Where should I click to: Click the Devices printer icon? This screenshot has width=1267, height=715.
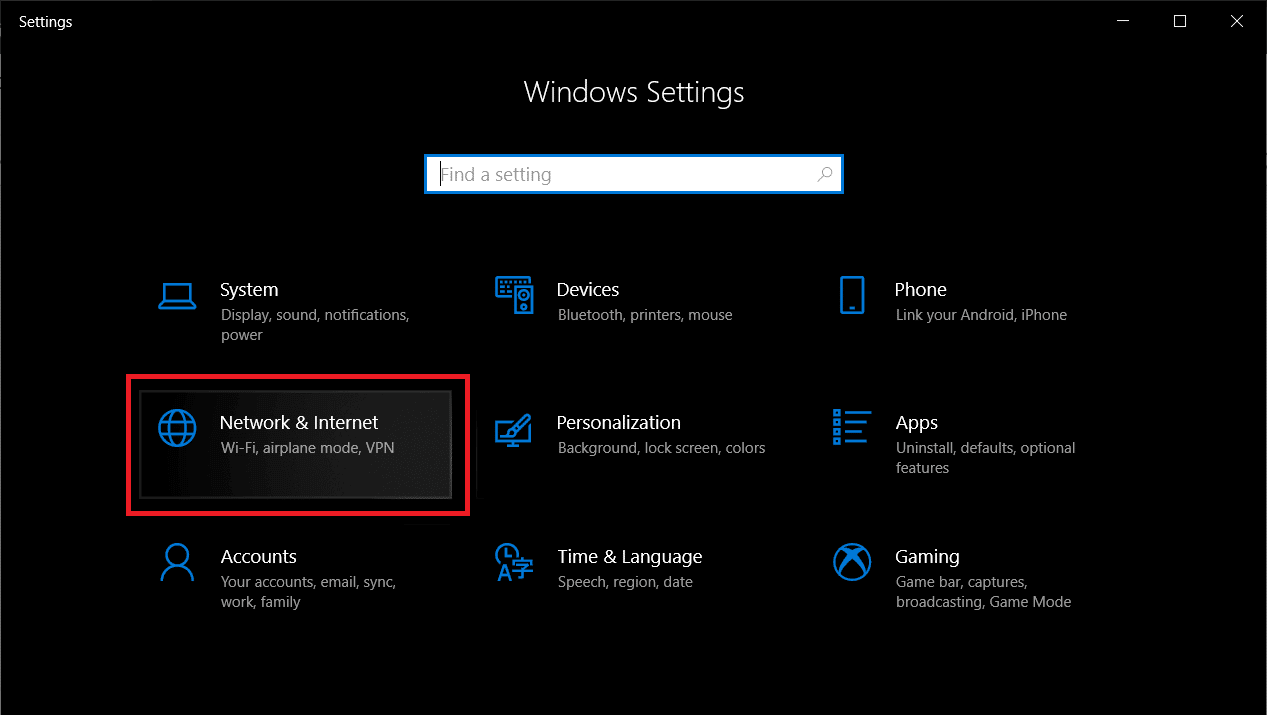515,296
